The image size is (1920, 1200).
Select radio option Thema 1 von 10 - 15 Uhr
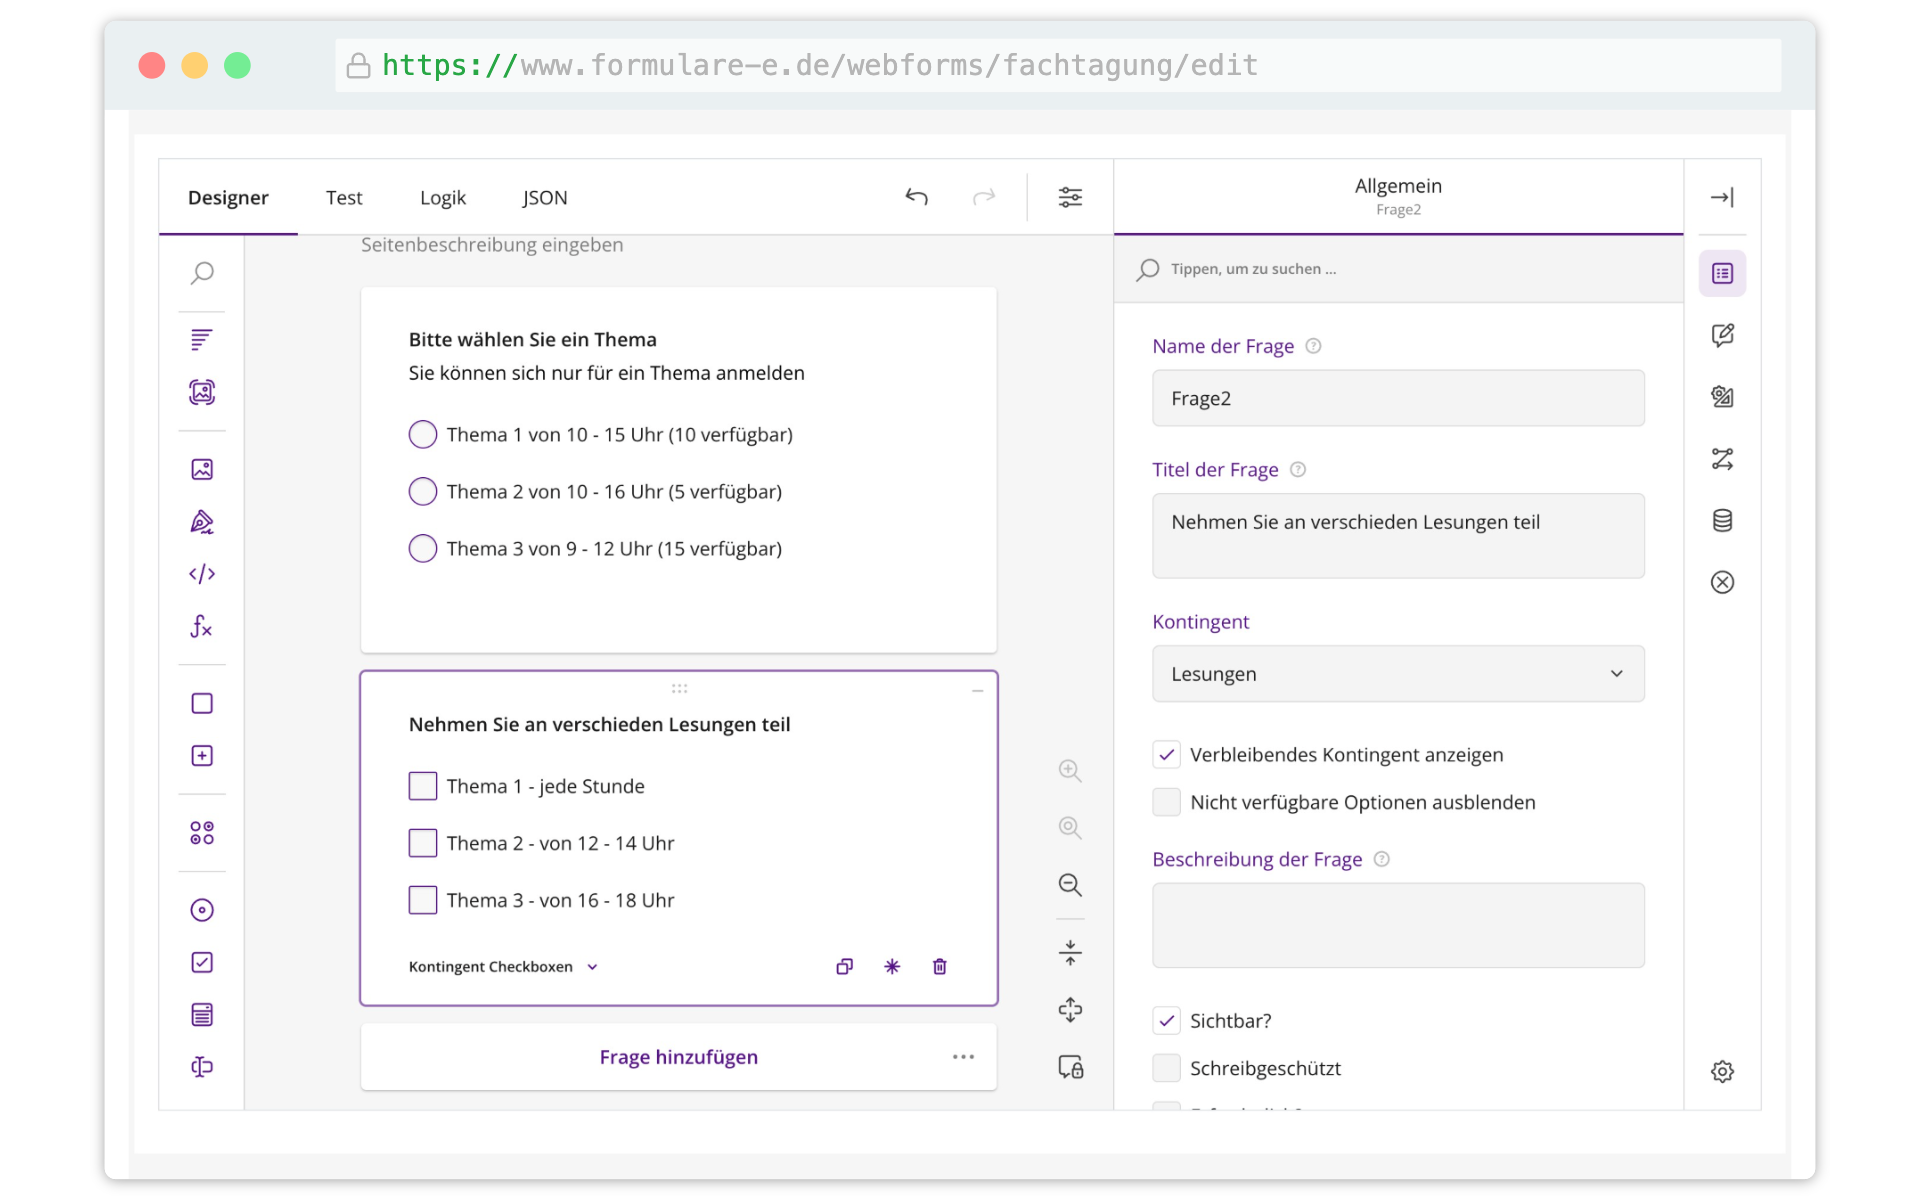tap(423, 434)
